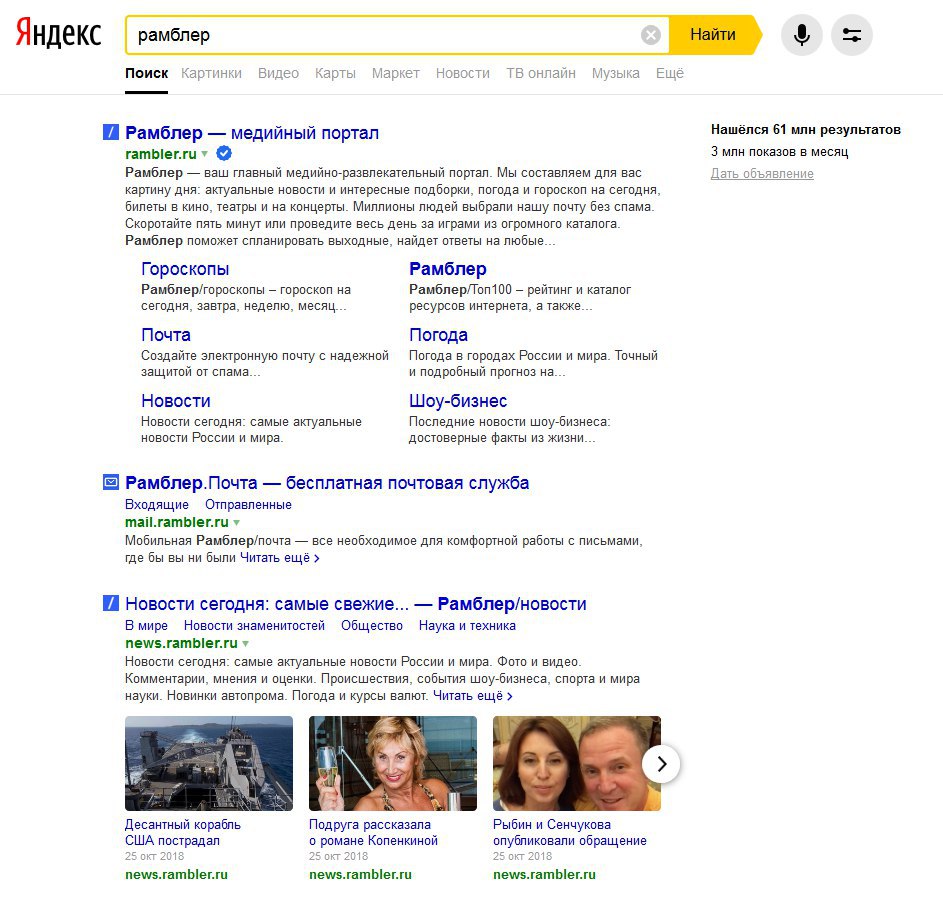Open the news.rambler.ru URL below the section links
The width and height of the screenshot is (943, 910).
[181, 643]
